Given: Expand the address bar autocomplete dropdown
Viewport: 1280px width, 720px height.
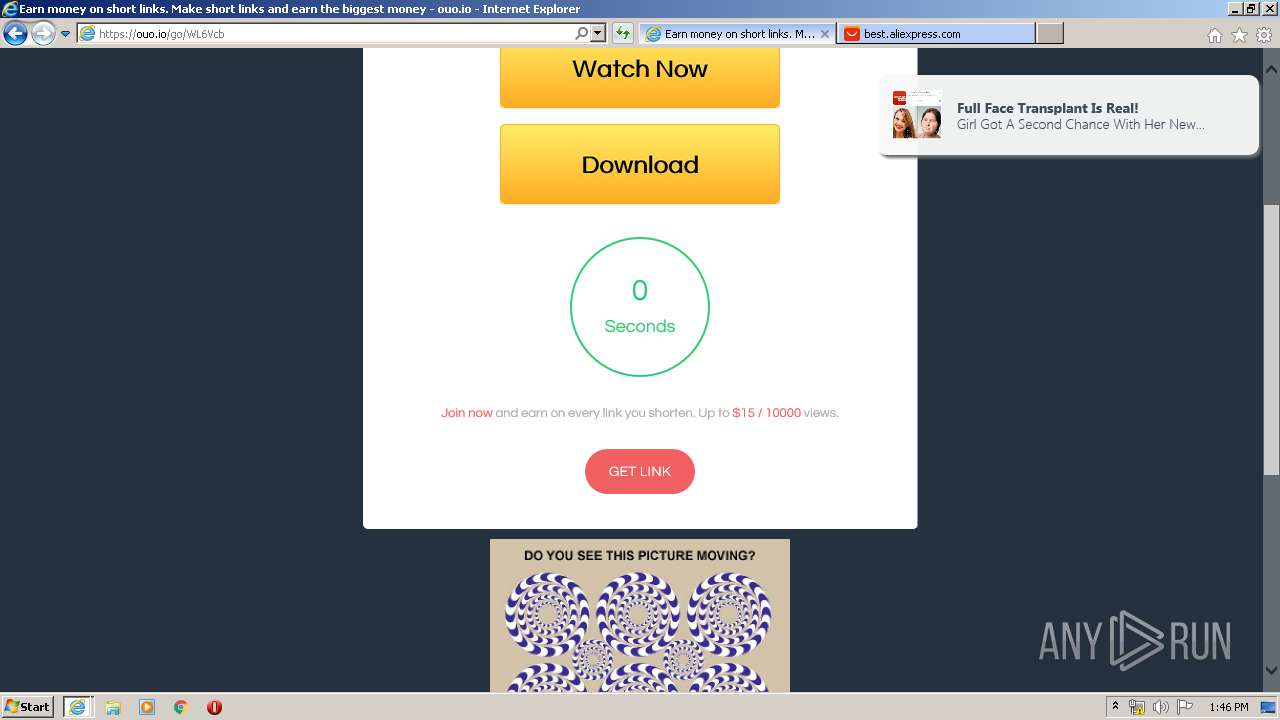Looking at the screenshot, I should (598, 34).
